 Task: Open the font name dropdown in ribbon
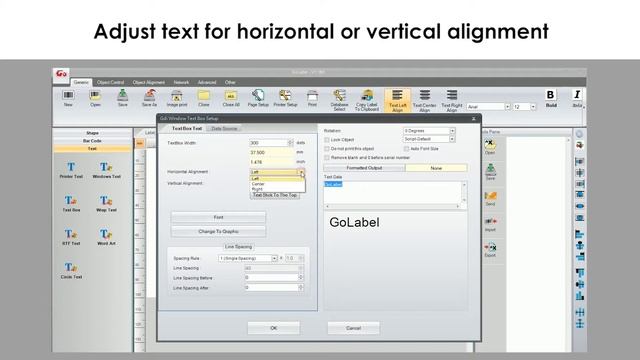pos(507,107)
